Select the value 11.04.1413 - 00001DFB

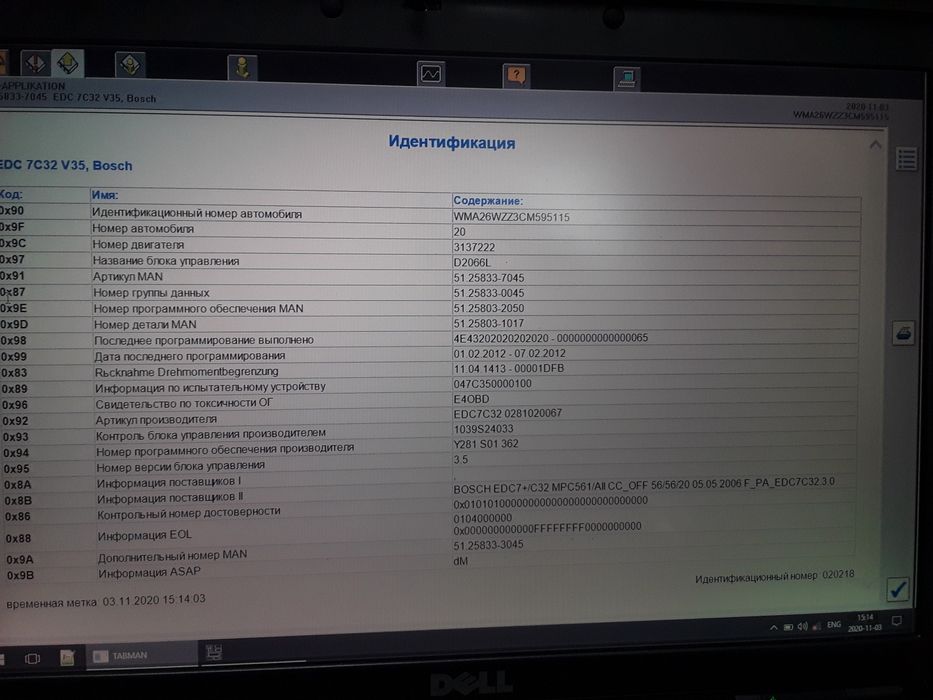(509, 368)
